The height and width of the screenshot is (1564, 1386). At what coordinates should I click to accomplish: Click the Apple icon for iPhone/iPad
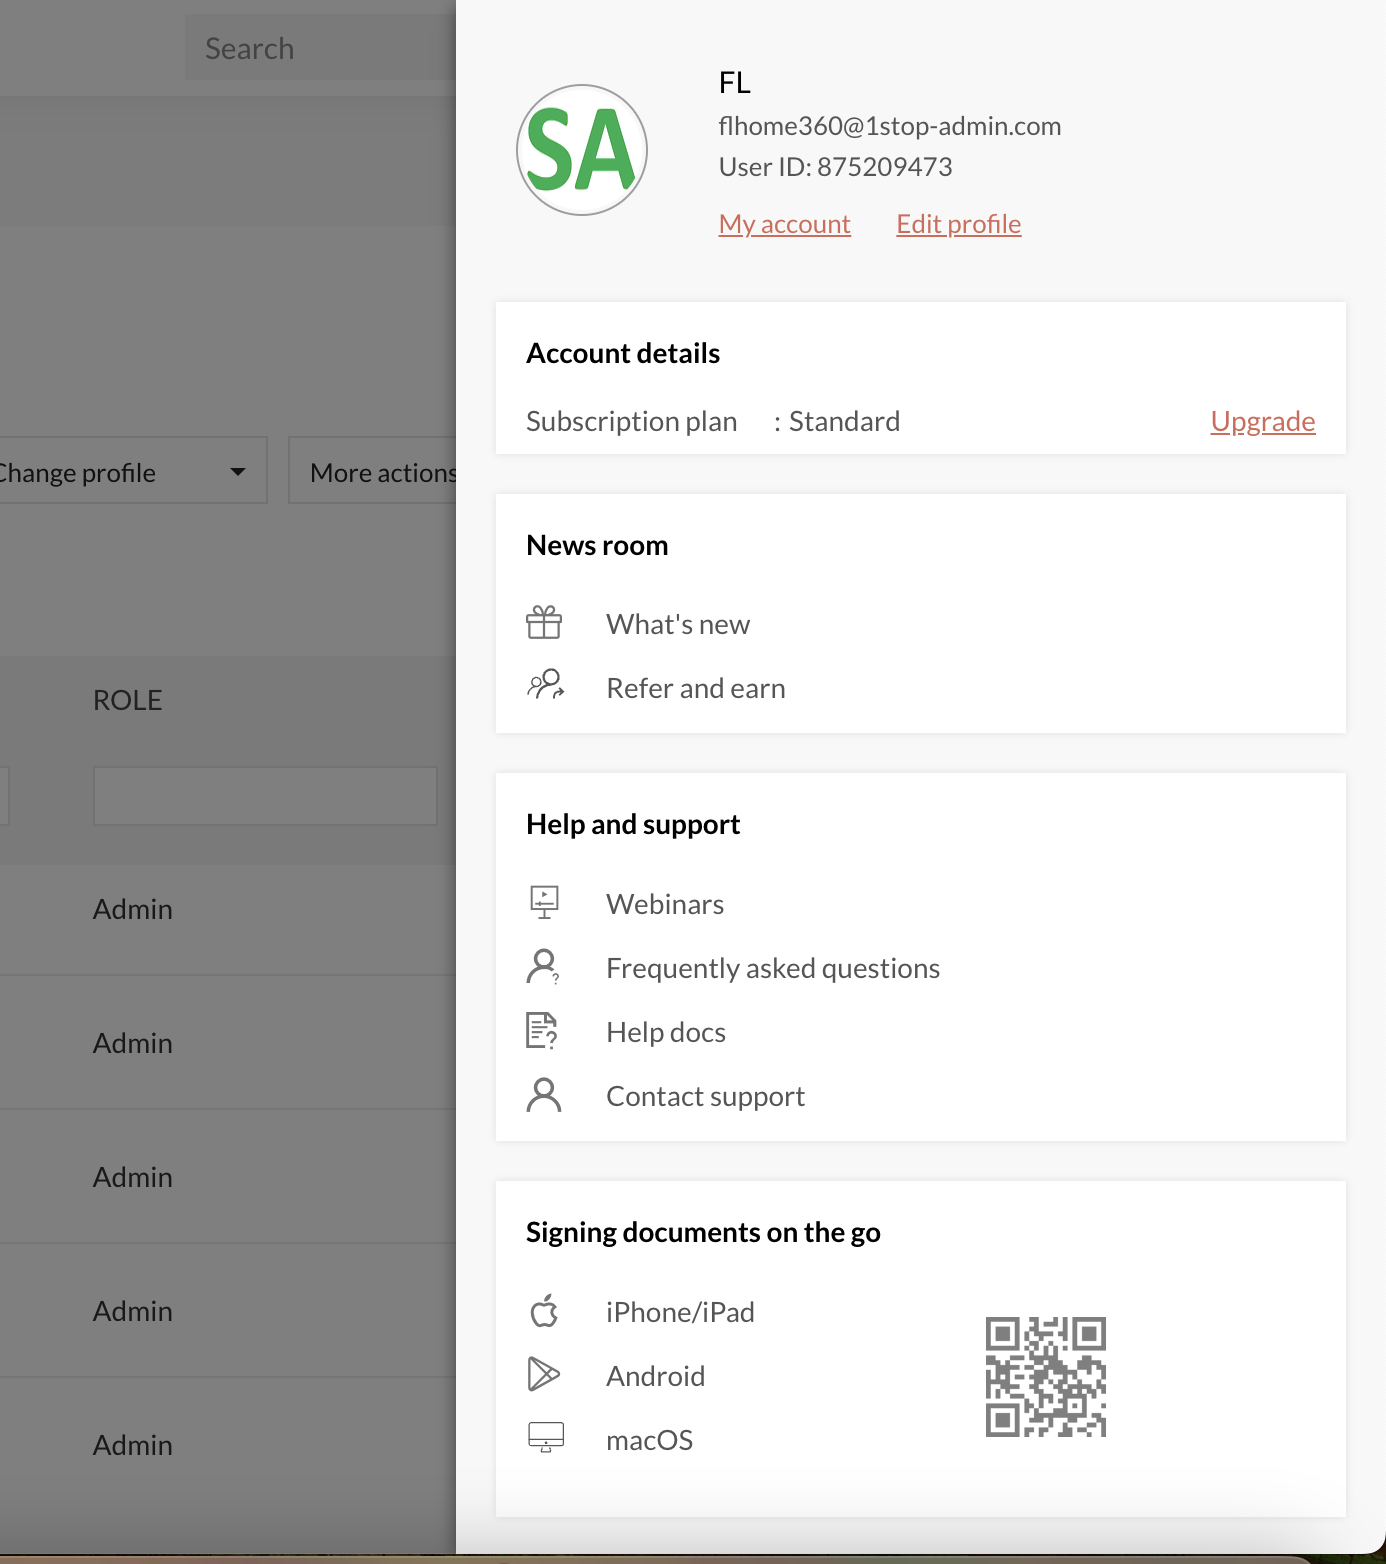pos(544,1311)
